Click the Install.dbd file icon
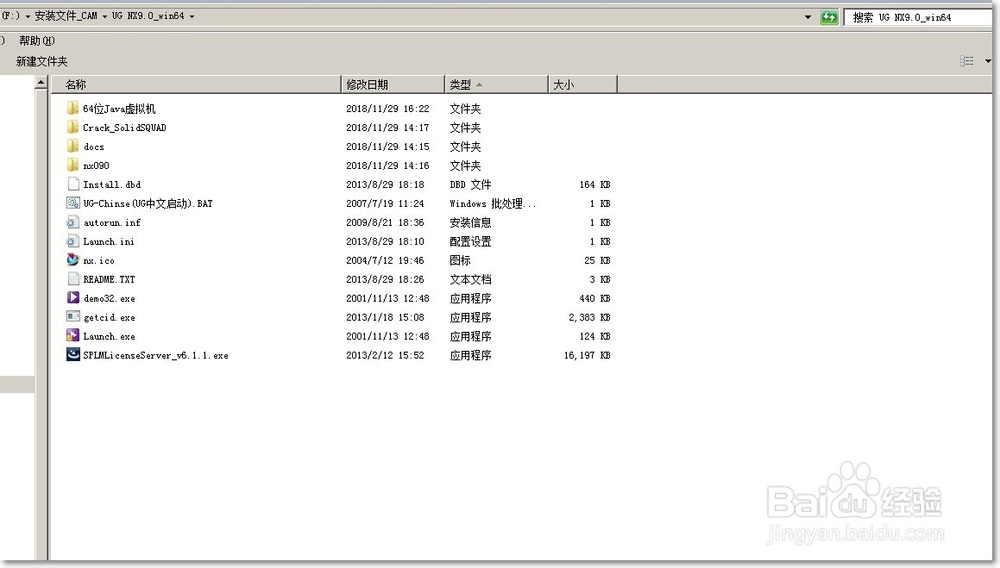This screenshot has width=1000, height=568. click(73, 184)
